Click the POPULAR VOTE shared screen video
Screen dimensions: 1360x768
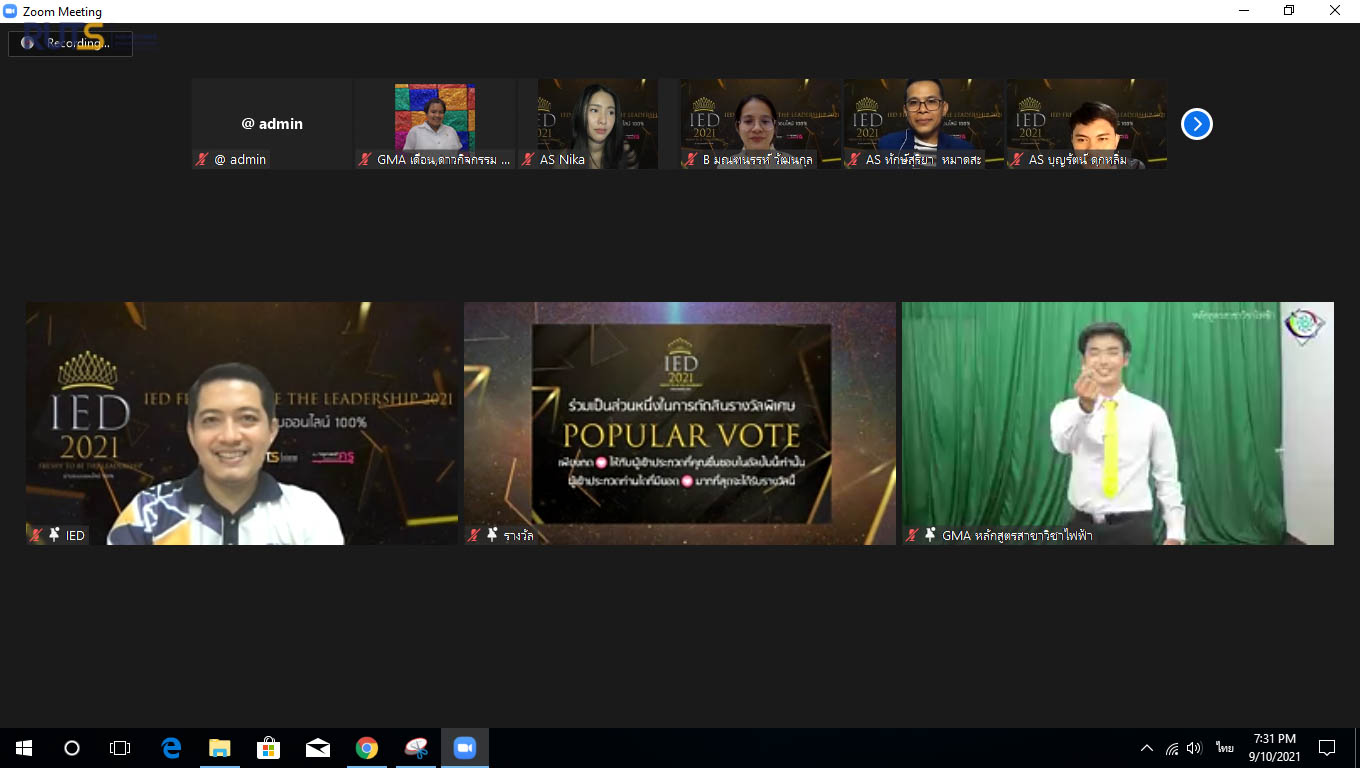[x=680, y=423]
